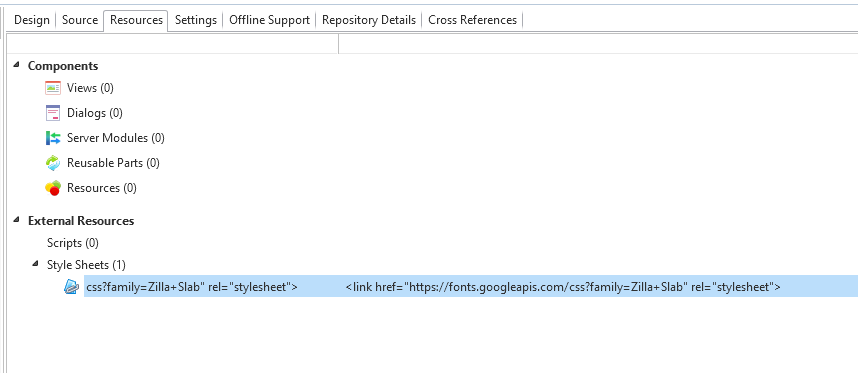This screenshot has height=373, width=858.
Task: Click the Reusable Parts icon
Action: tap(53, 163)
